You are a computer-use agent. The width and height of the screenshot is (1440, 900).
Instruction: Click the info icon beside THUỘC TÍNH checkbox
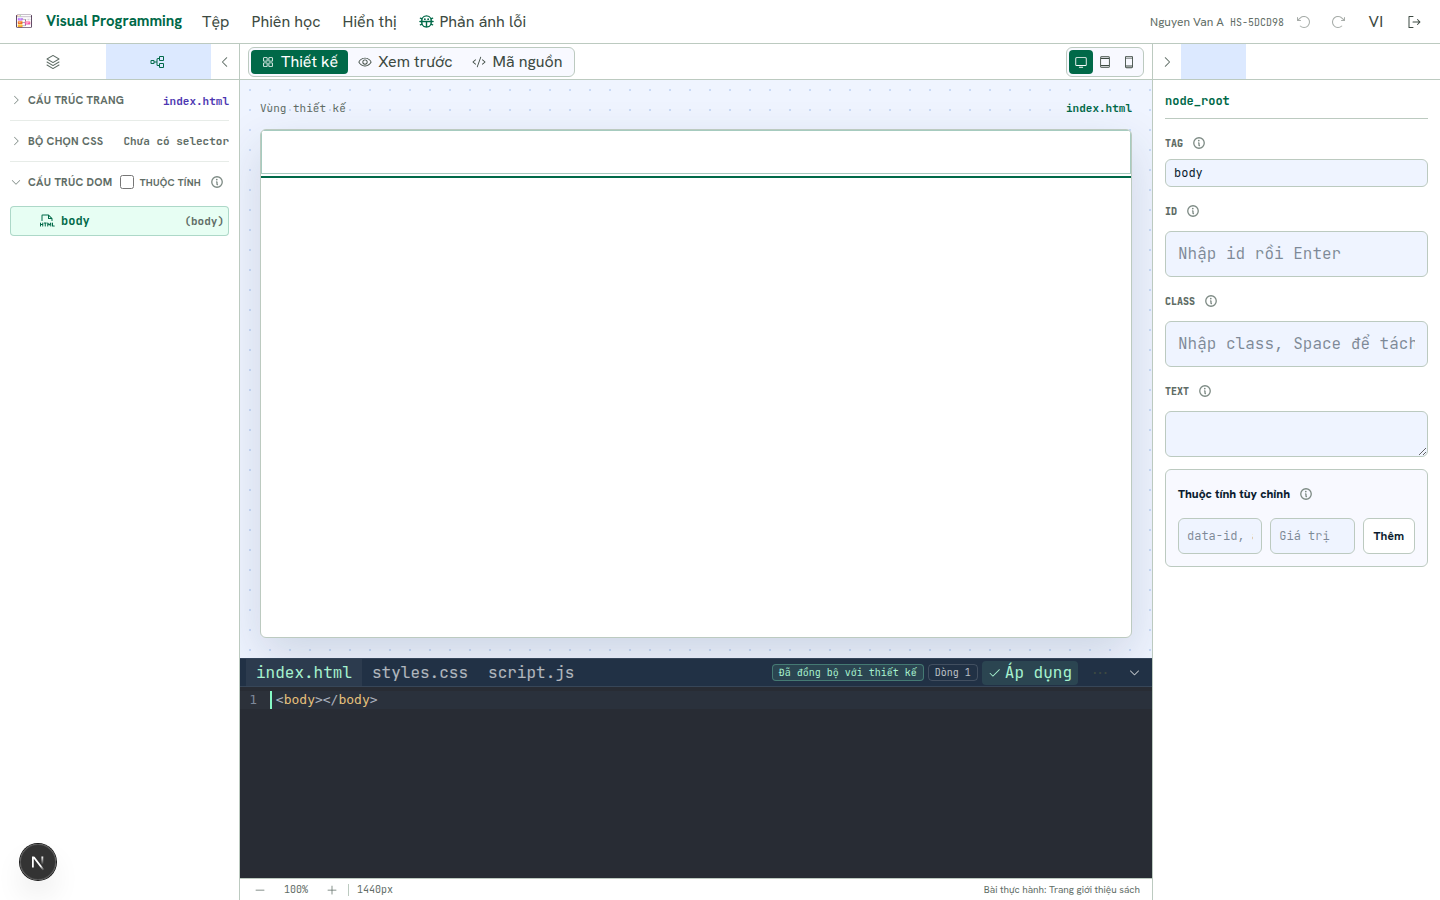click(217, 182)
